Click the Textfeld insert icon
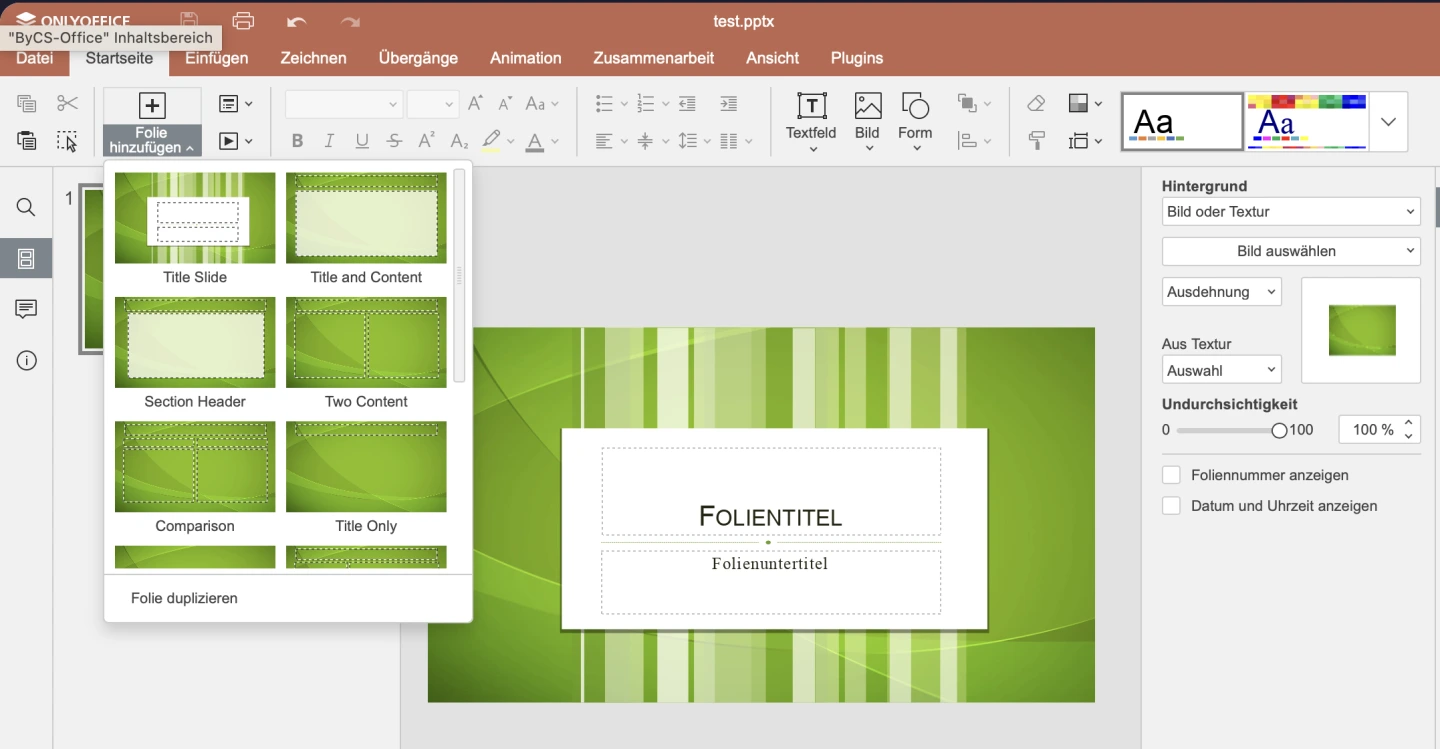The image size is (1440, 749). pos(811,106)
